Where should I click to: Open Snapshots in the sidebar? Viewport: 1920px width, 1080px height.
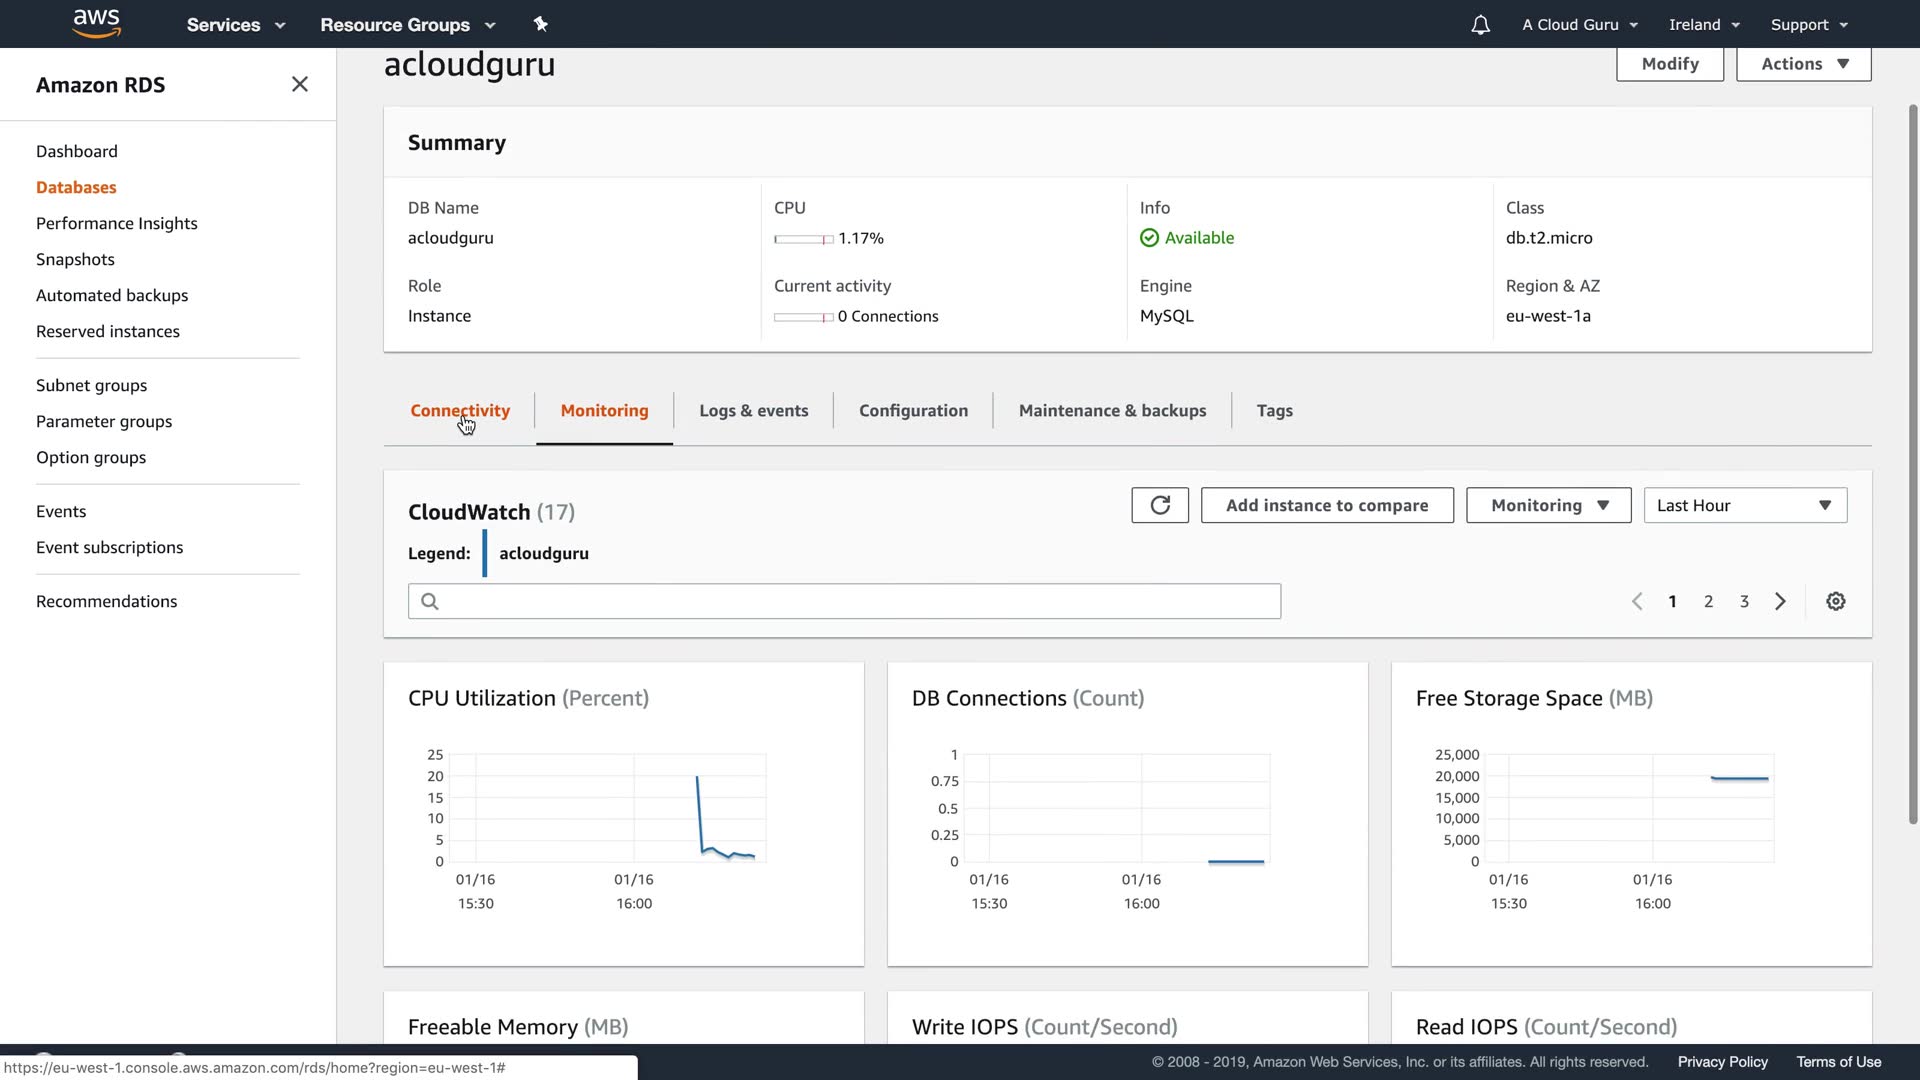click(75, 260)
